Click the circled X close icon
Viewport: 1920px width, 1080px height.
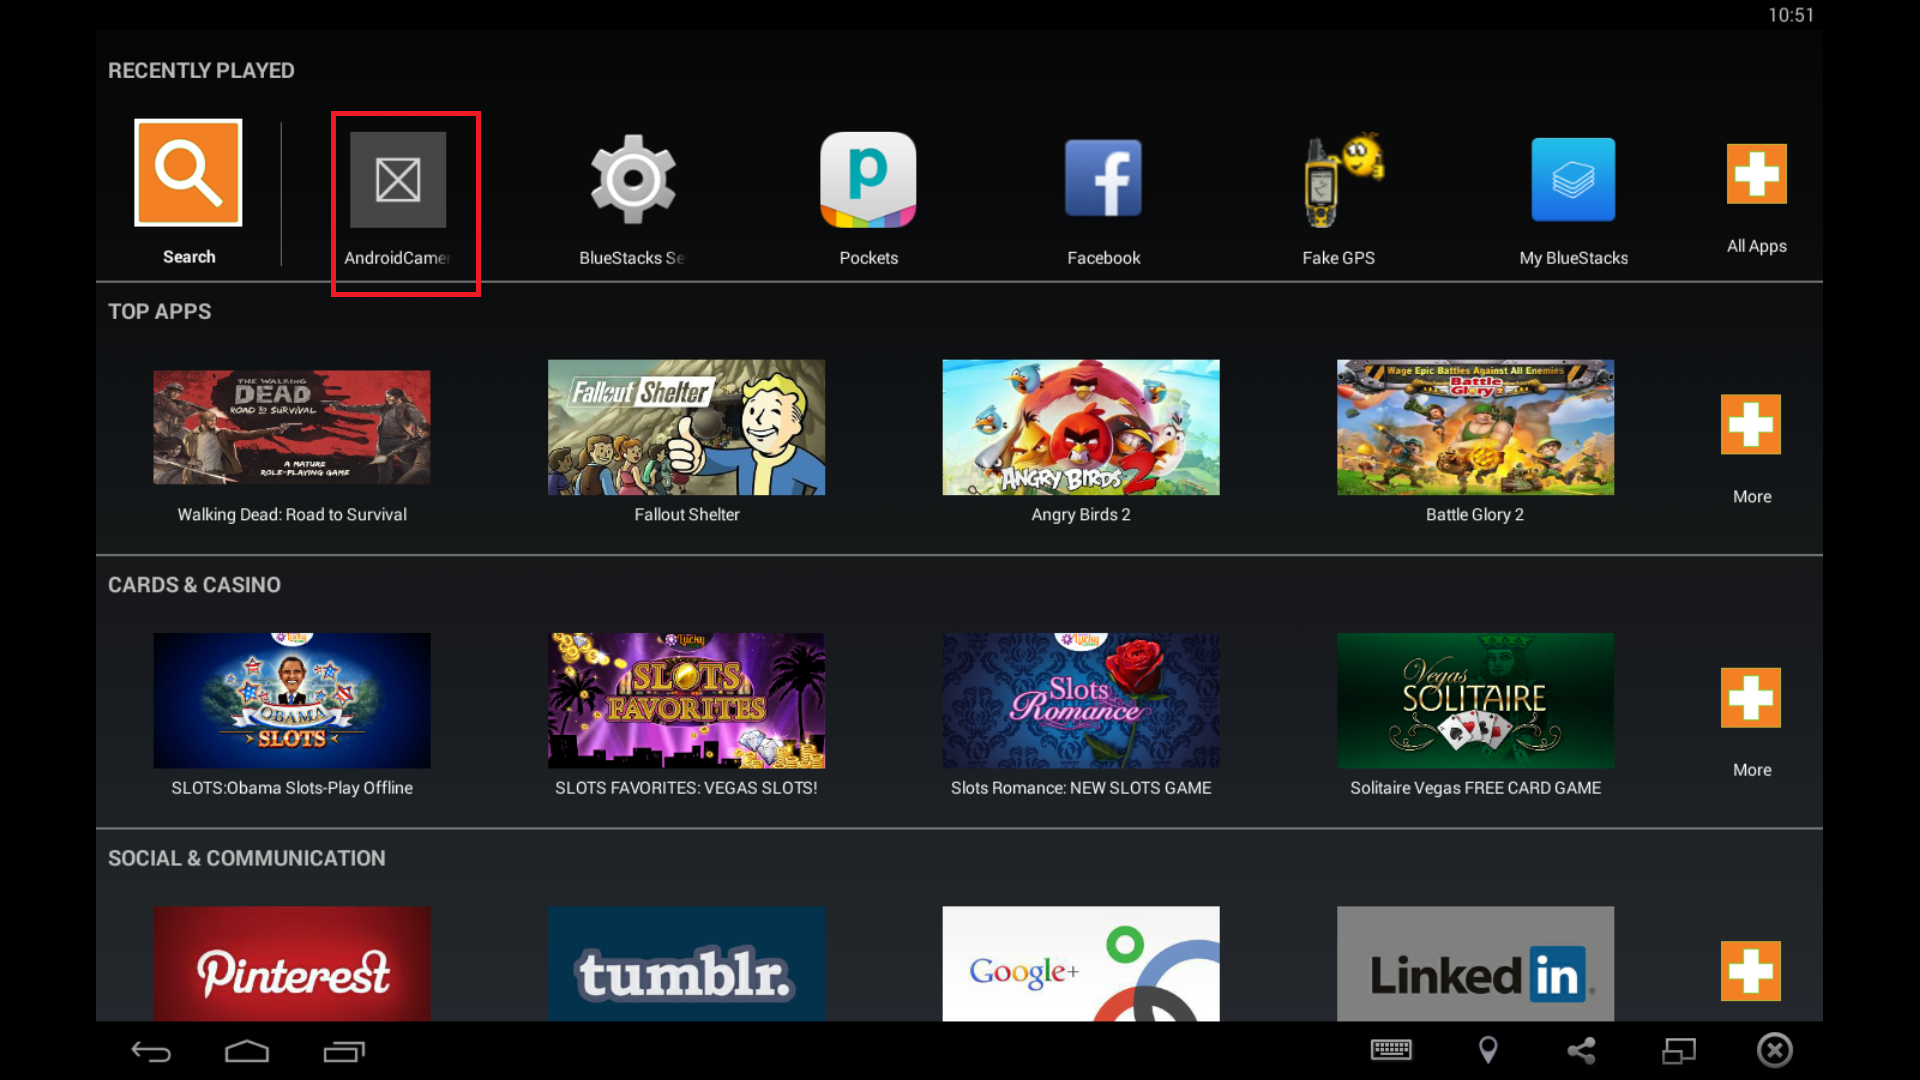(1775, 1050)
